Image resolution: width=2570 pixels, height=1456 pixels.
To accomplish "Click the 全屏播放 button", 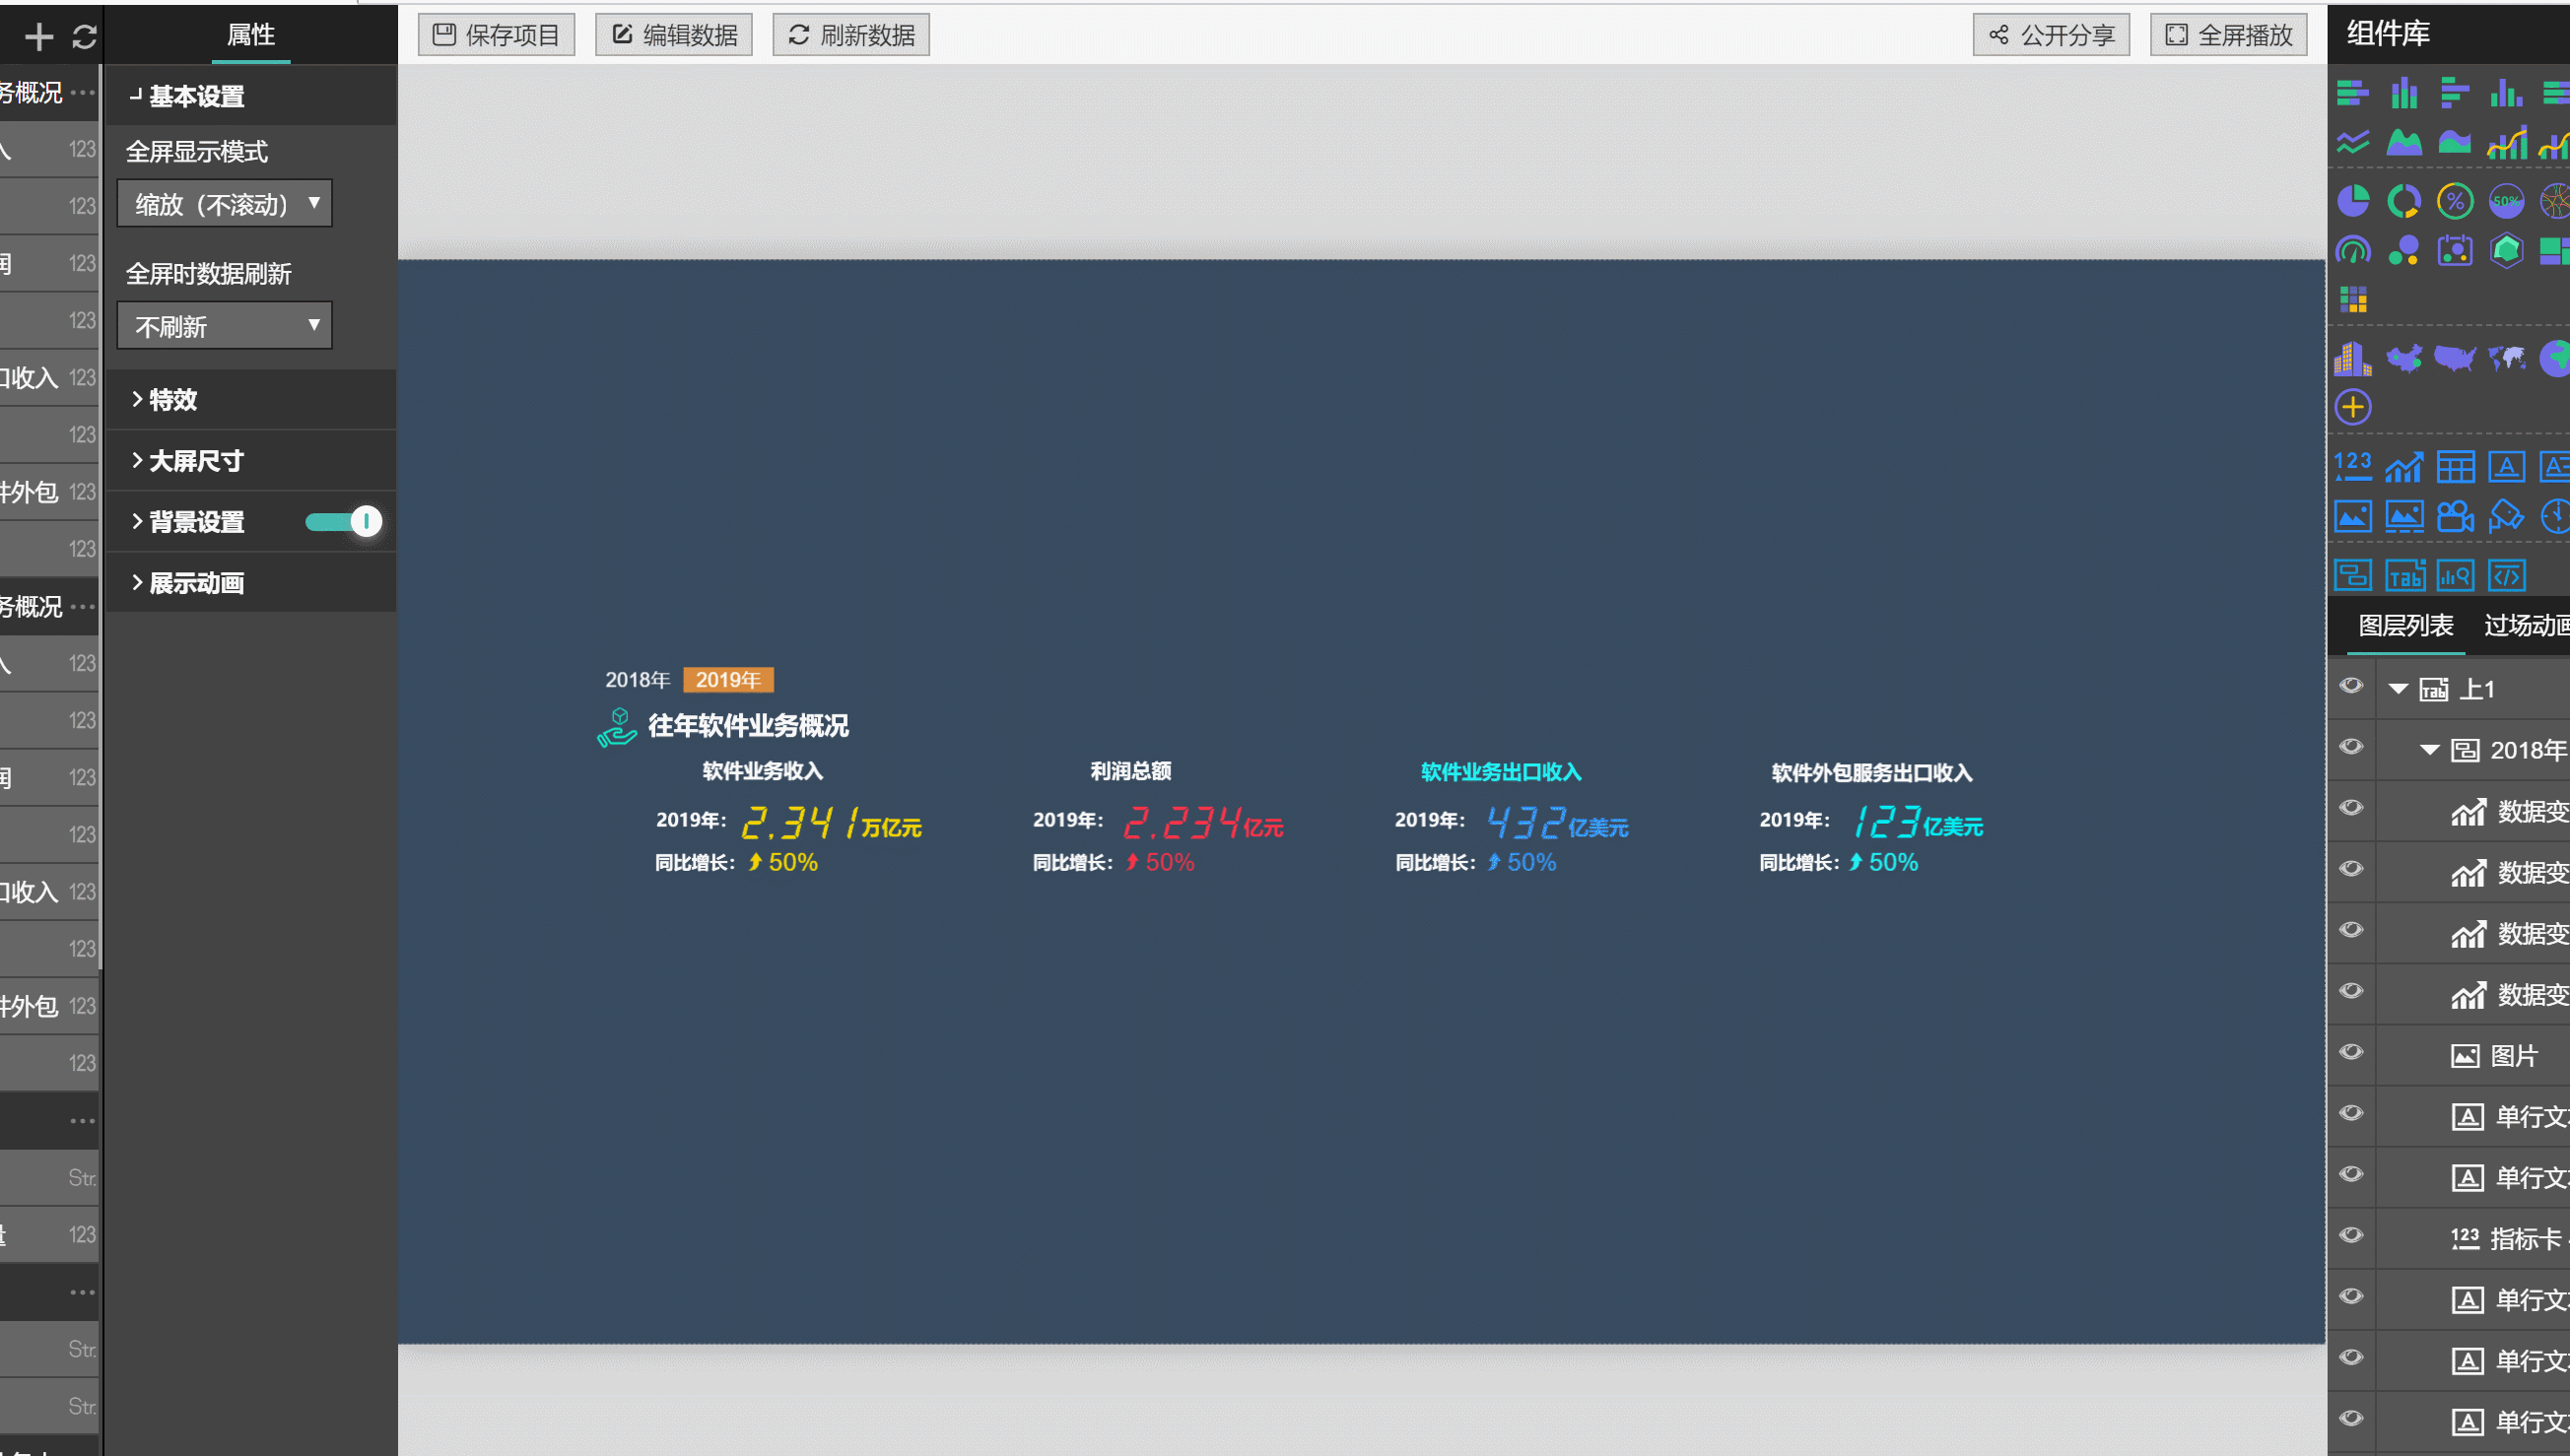I will (x=2228, y=35).
